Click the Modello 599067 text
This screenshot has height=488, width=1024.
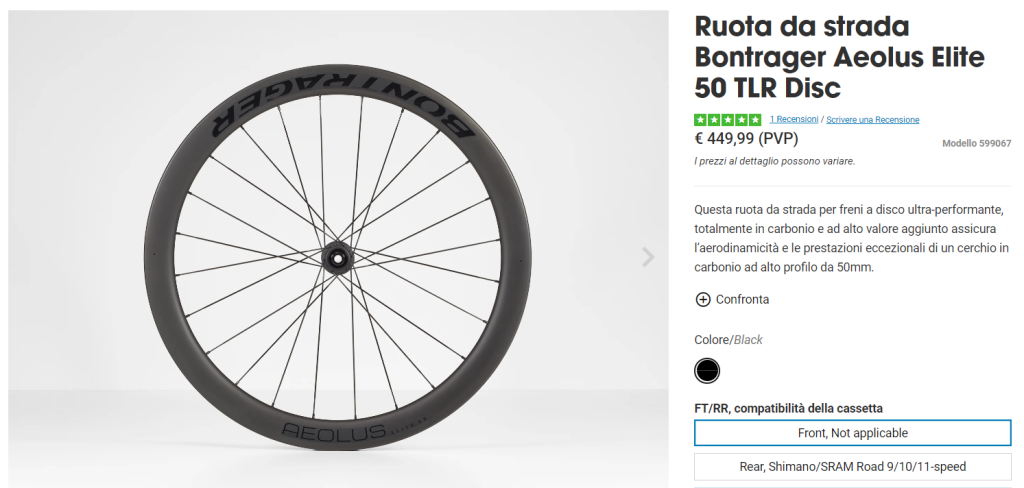(x=976, y=143)
